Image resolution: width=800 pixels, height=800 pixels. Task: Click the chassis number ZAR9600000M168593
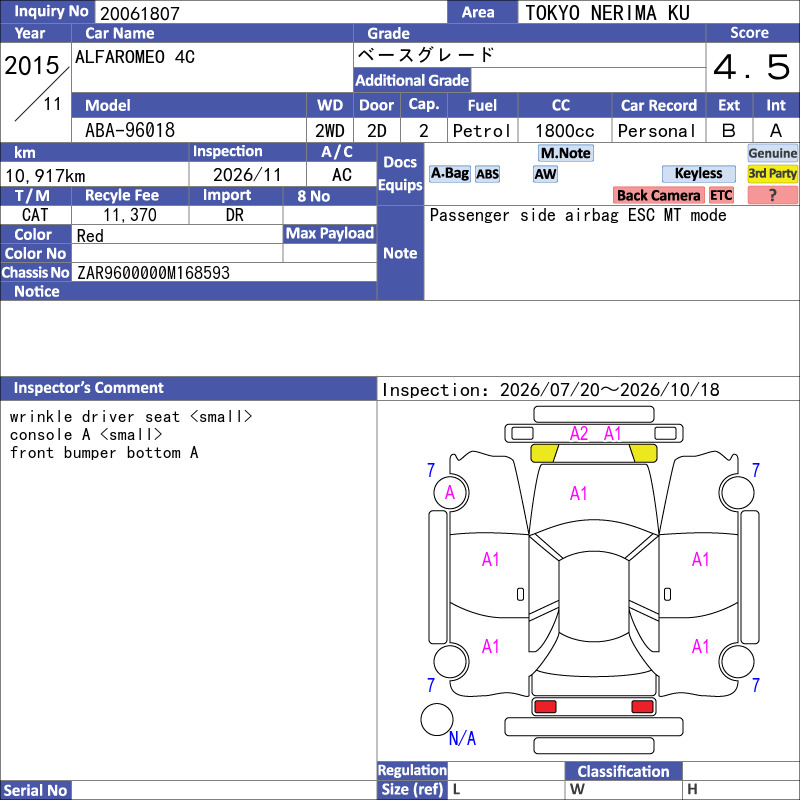pyautogui.click(x=153, y=273)
